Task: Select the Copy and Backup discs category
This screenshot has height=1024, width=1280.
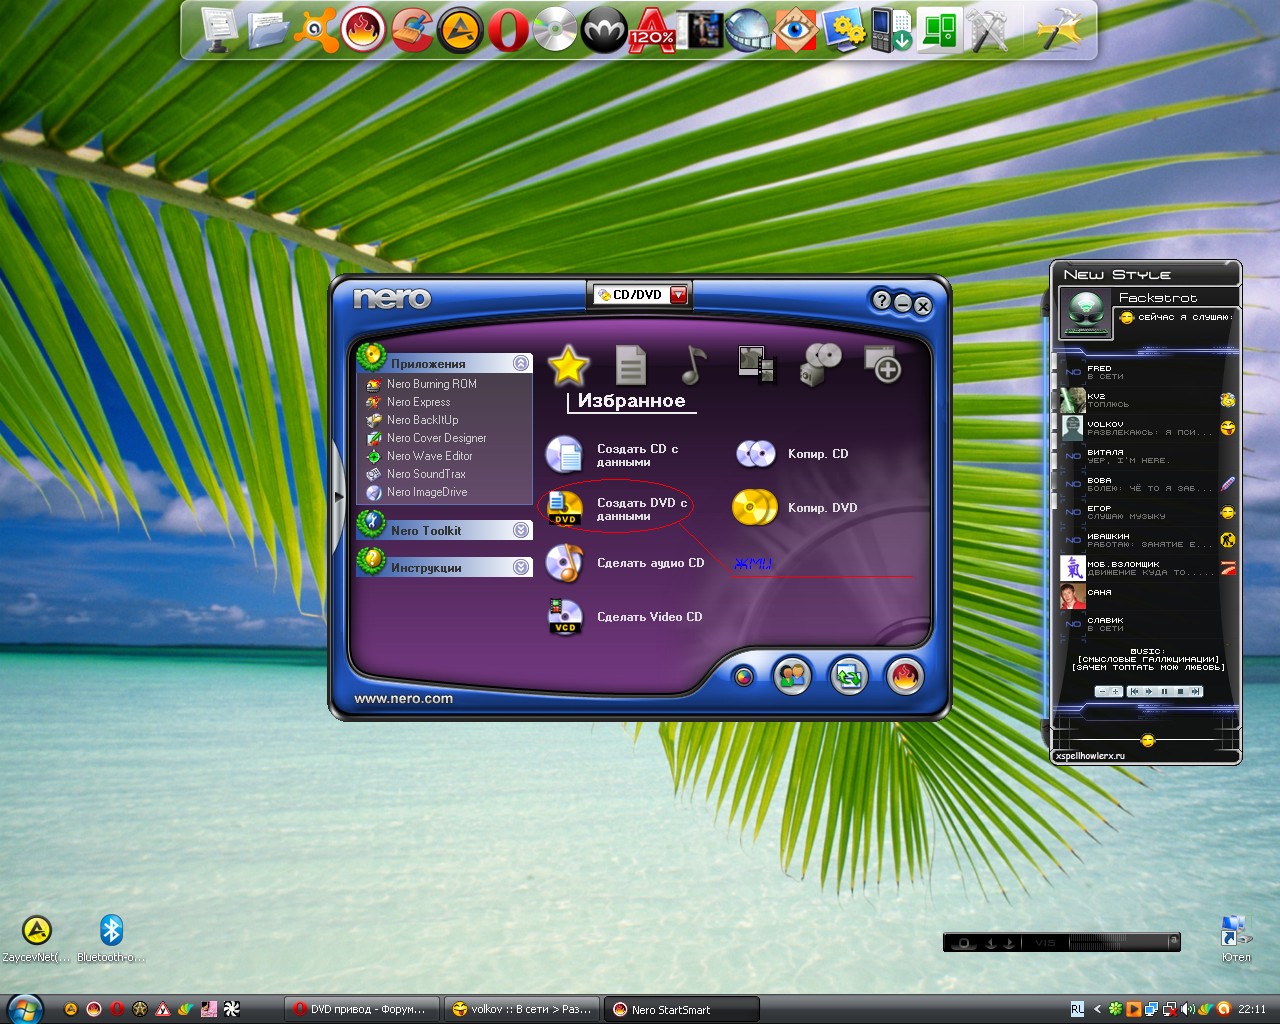Action: pyautogui.click(x=821, y=366)
